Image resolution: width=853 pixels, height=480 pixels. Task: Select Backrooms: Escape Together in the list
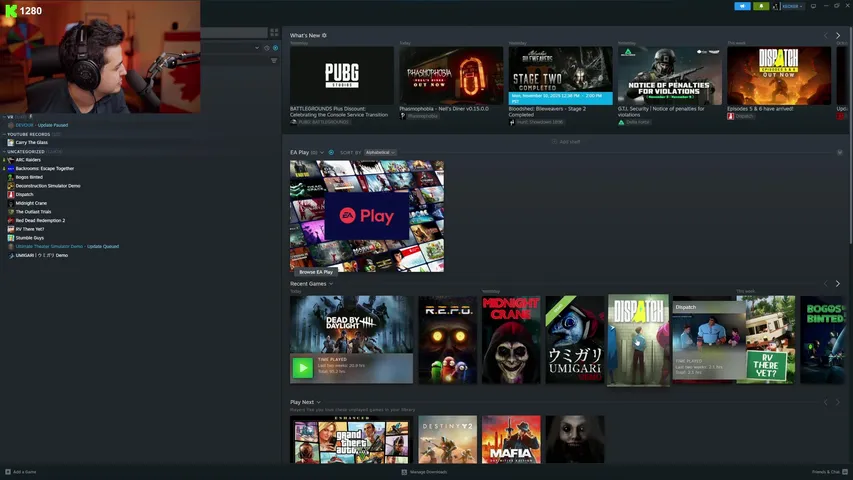point(45,169)
